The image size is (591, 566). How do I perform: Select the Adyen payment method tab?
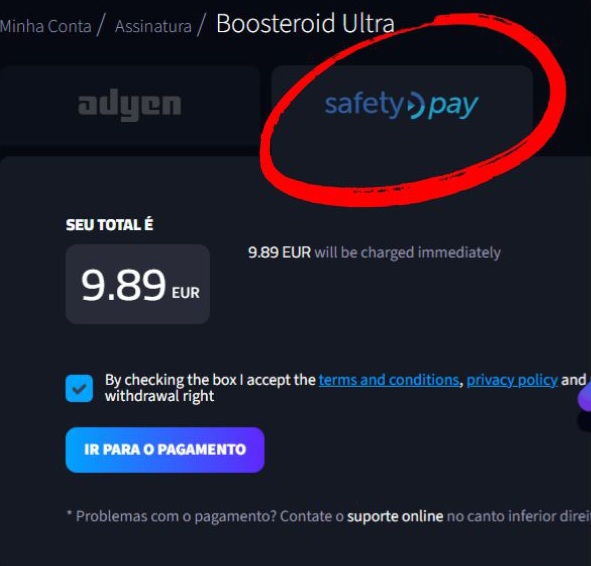pos(130,105)
